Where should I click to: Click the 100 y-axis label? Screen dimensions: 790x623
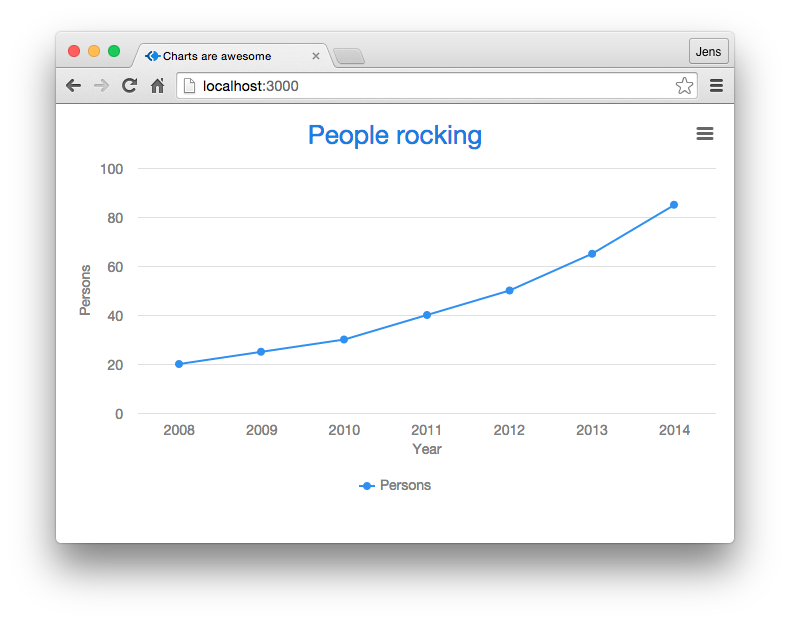coord(111,169)
